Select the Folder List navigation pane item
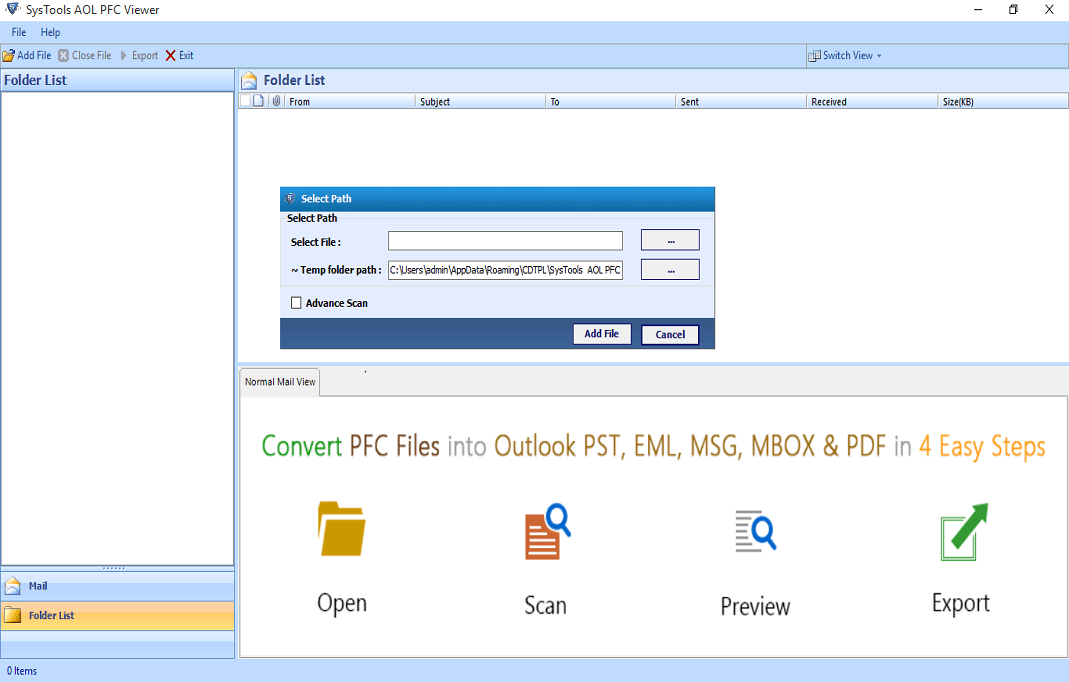The image size is (1069, 682). (x=118, y=615)
